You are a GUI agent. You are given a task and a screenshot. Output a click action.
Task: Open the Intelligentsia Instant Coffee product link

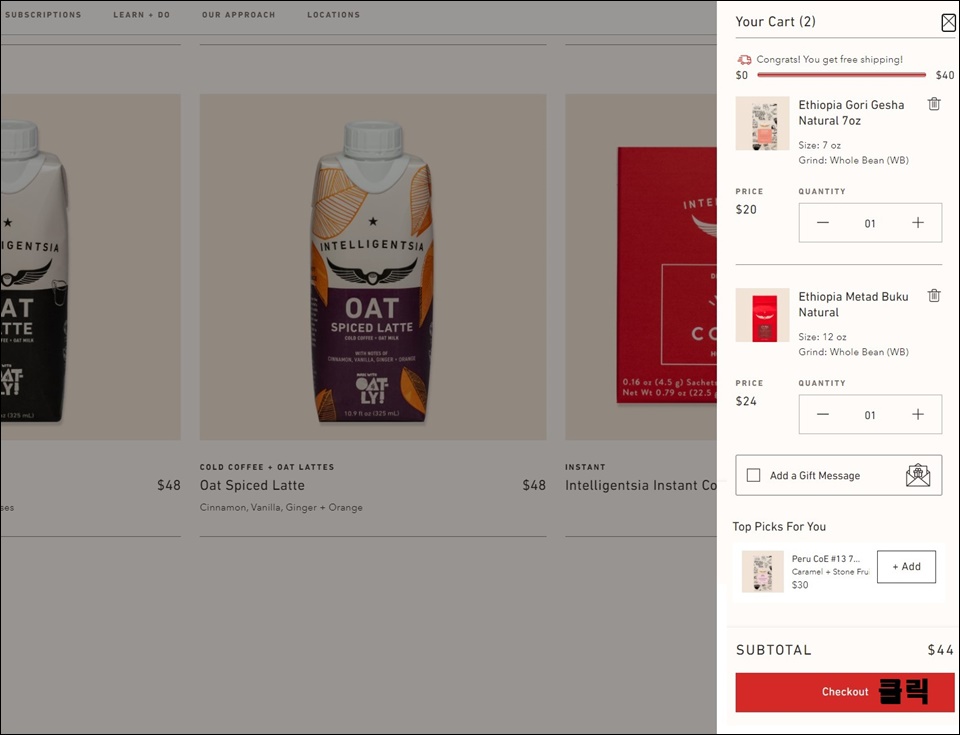[x=640, y=485]
